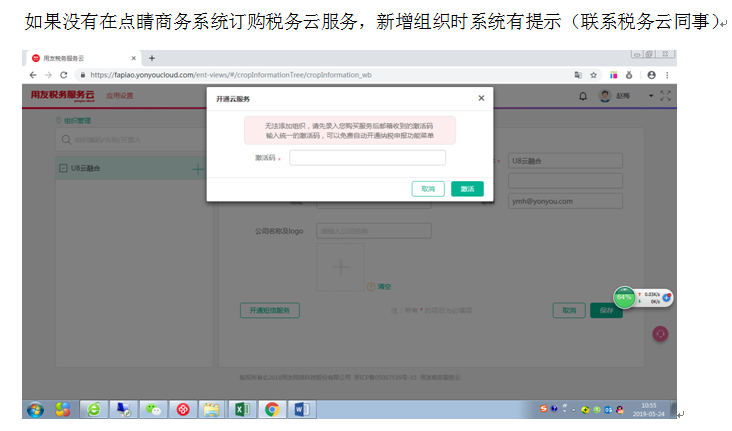Click the user avatar picture
Screen dimensions: 732x431
tap(605, 96)
